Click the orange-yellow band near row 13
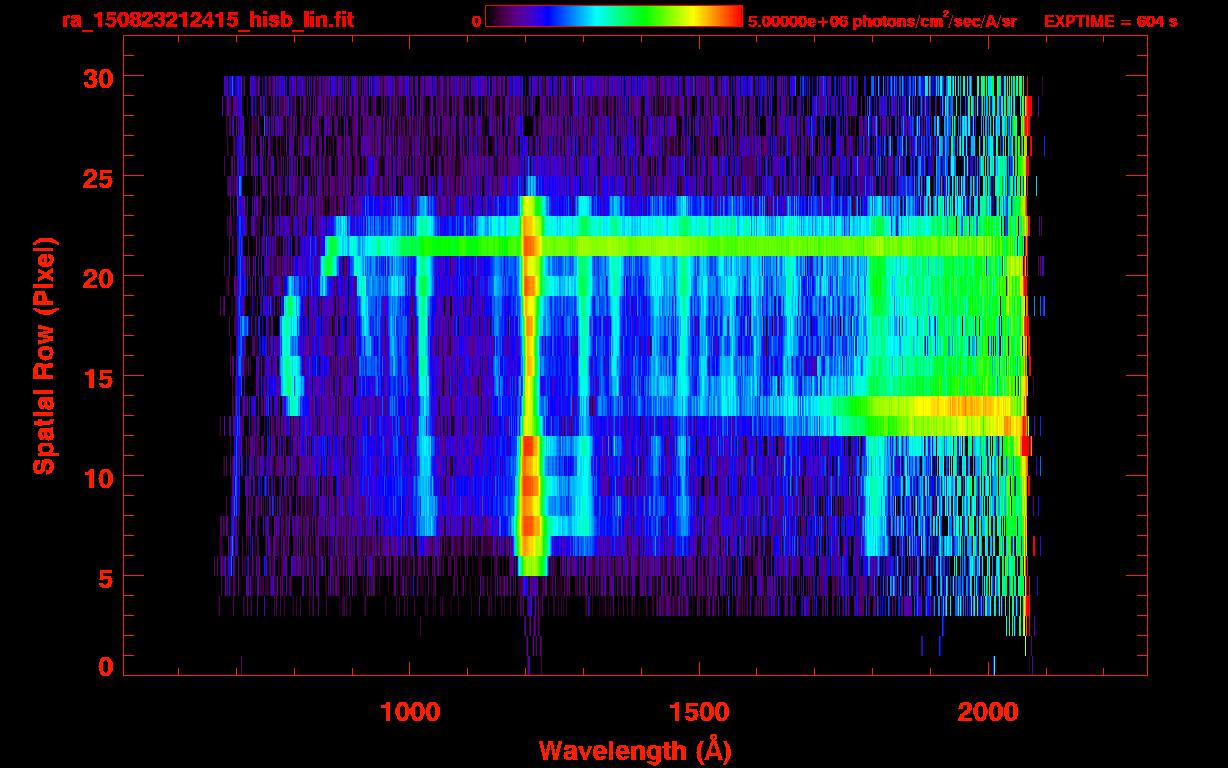This screenshot has width=1228, height=768. coord(960,406)
